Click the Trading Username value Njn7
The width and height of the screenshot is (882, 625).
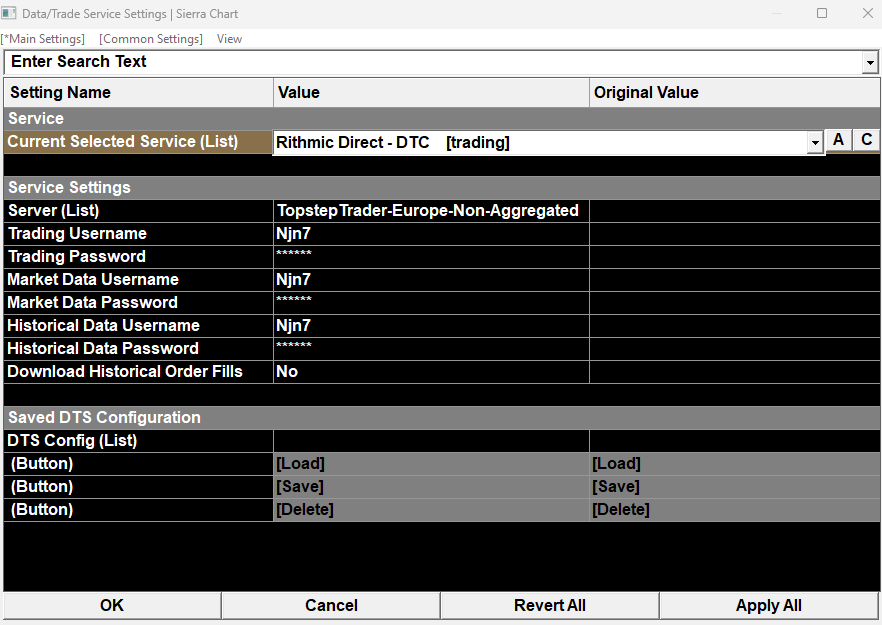click(431, 234)
